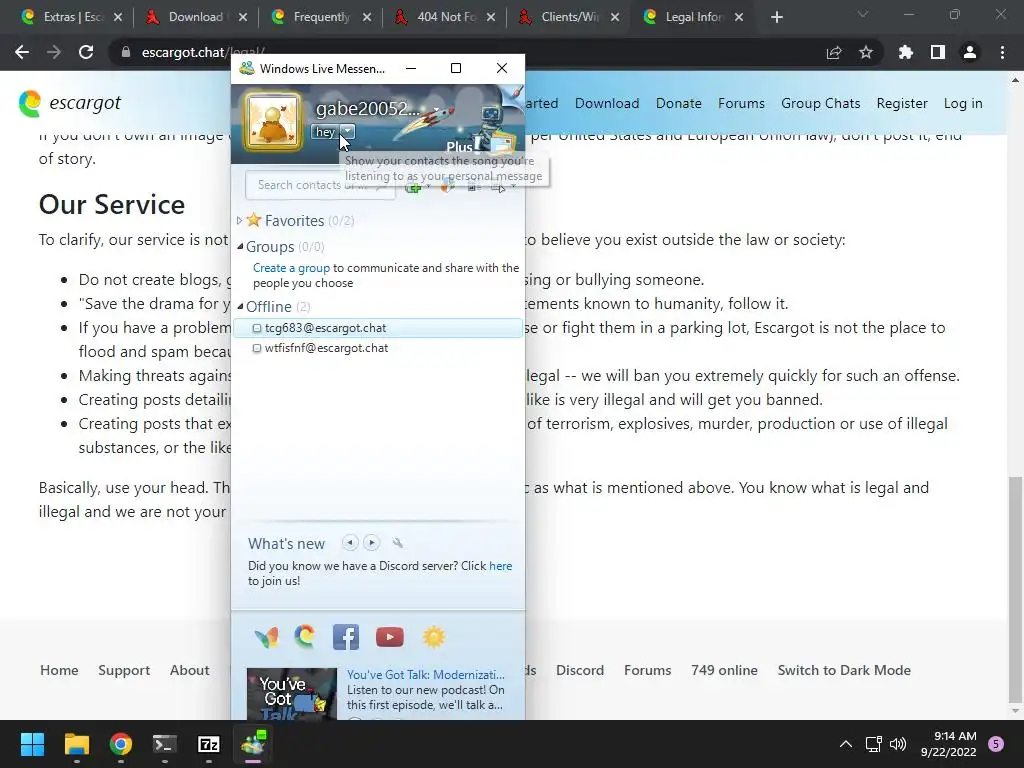The width and height of the screenshot is (1024, 768).
Task: Open the You've Got Talk: Modernizati... link
Action: (x=426, y=675)
